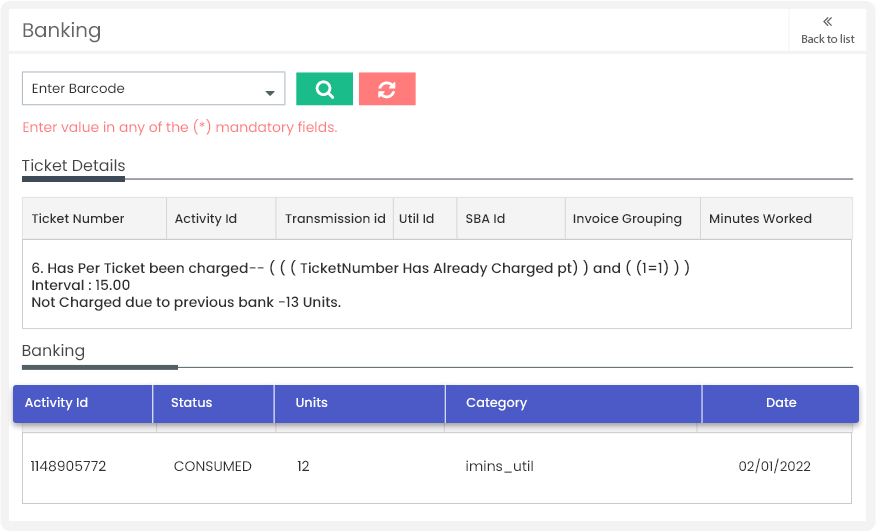Open the Enter Barcode dropdown
The height and width of the screenshot is (531, 876).
click(x=154, y=88)
